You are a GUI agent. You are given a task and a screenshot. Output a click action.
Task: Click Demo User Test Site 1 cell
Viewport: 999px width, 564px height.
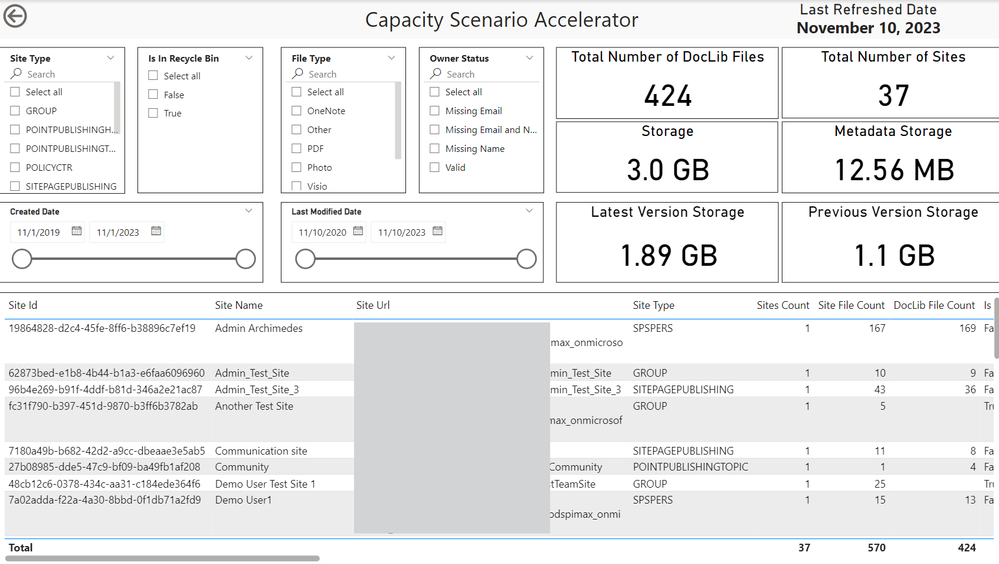pyautogui.click(x=265, y=484)
